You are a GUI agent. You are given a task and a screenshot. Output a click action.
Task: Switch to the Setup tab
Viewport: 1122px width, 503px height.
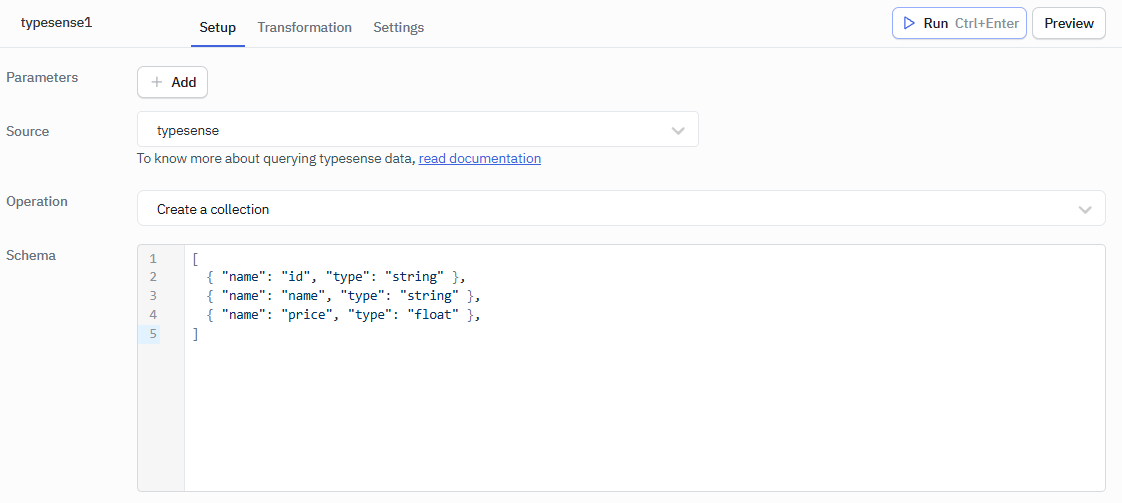[217, 27]
